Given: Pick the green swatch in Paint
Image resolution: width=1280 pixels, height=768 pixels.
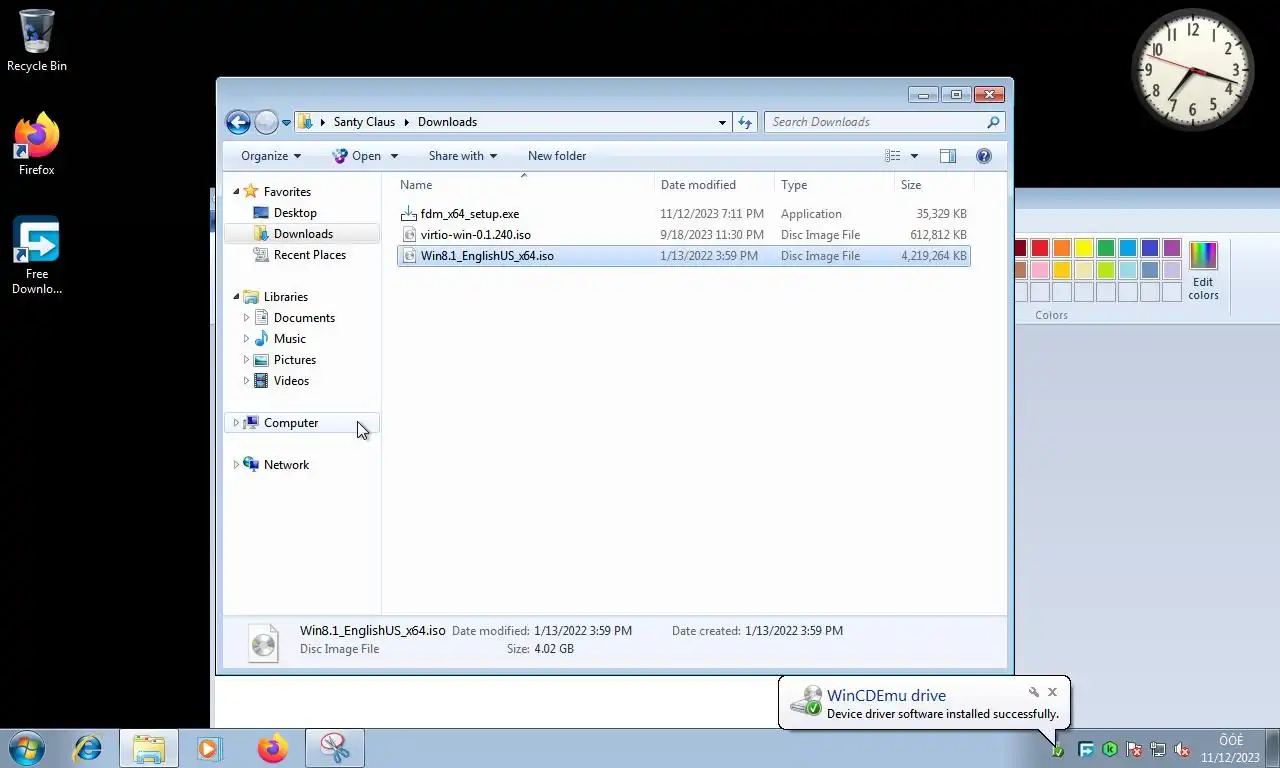Looking at the screenshot, I should [1106, 248].
